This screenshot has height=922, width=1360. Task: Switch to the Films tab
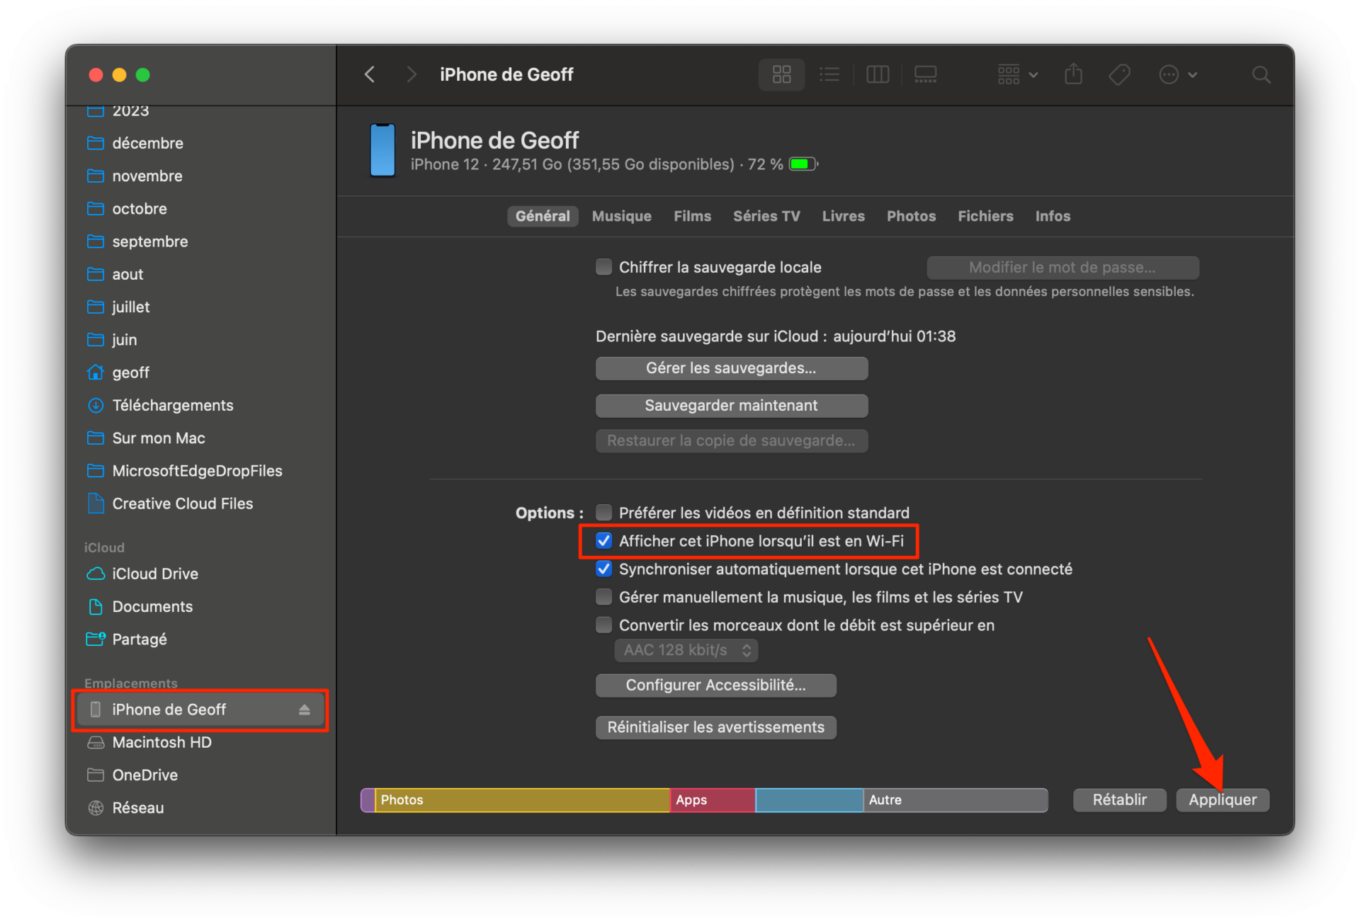[x=692, y=216]
